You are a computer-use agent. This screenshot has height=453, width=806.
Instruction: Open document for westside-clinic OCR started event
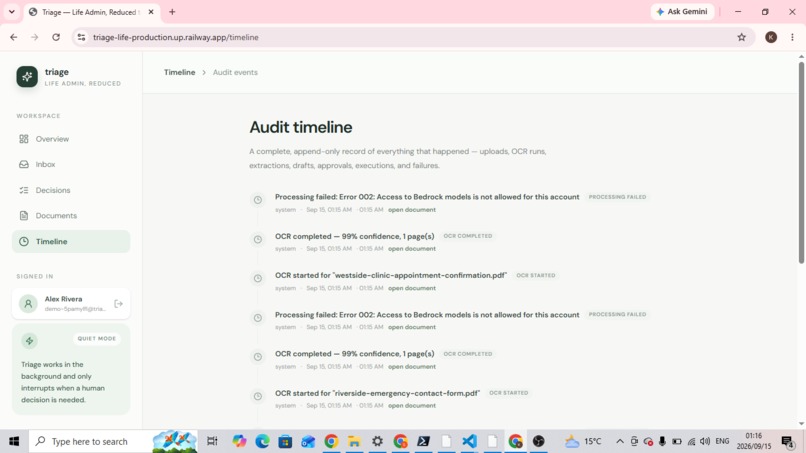click(x=412, y=288)
